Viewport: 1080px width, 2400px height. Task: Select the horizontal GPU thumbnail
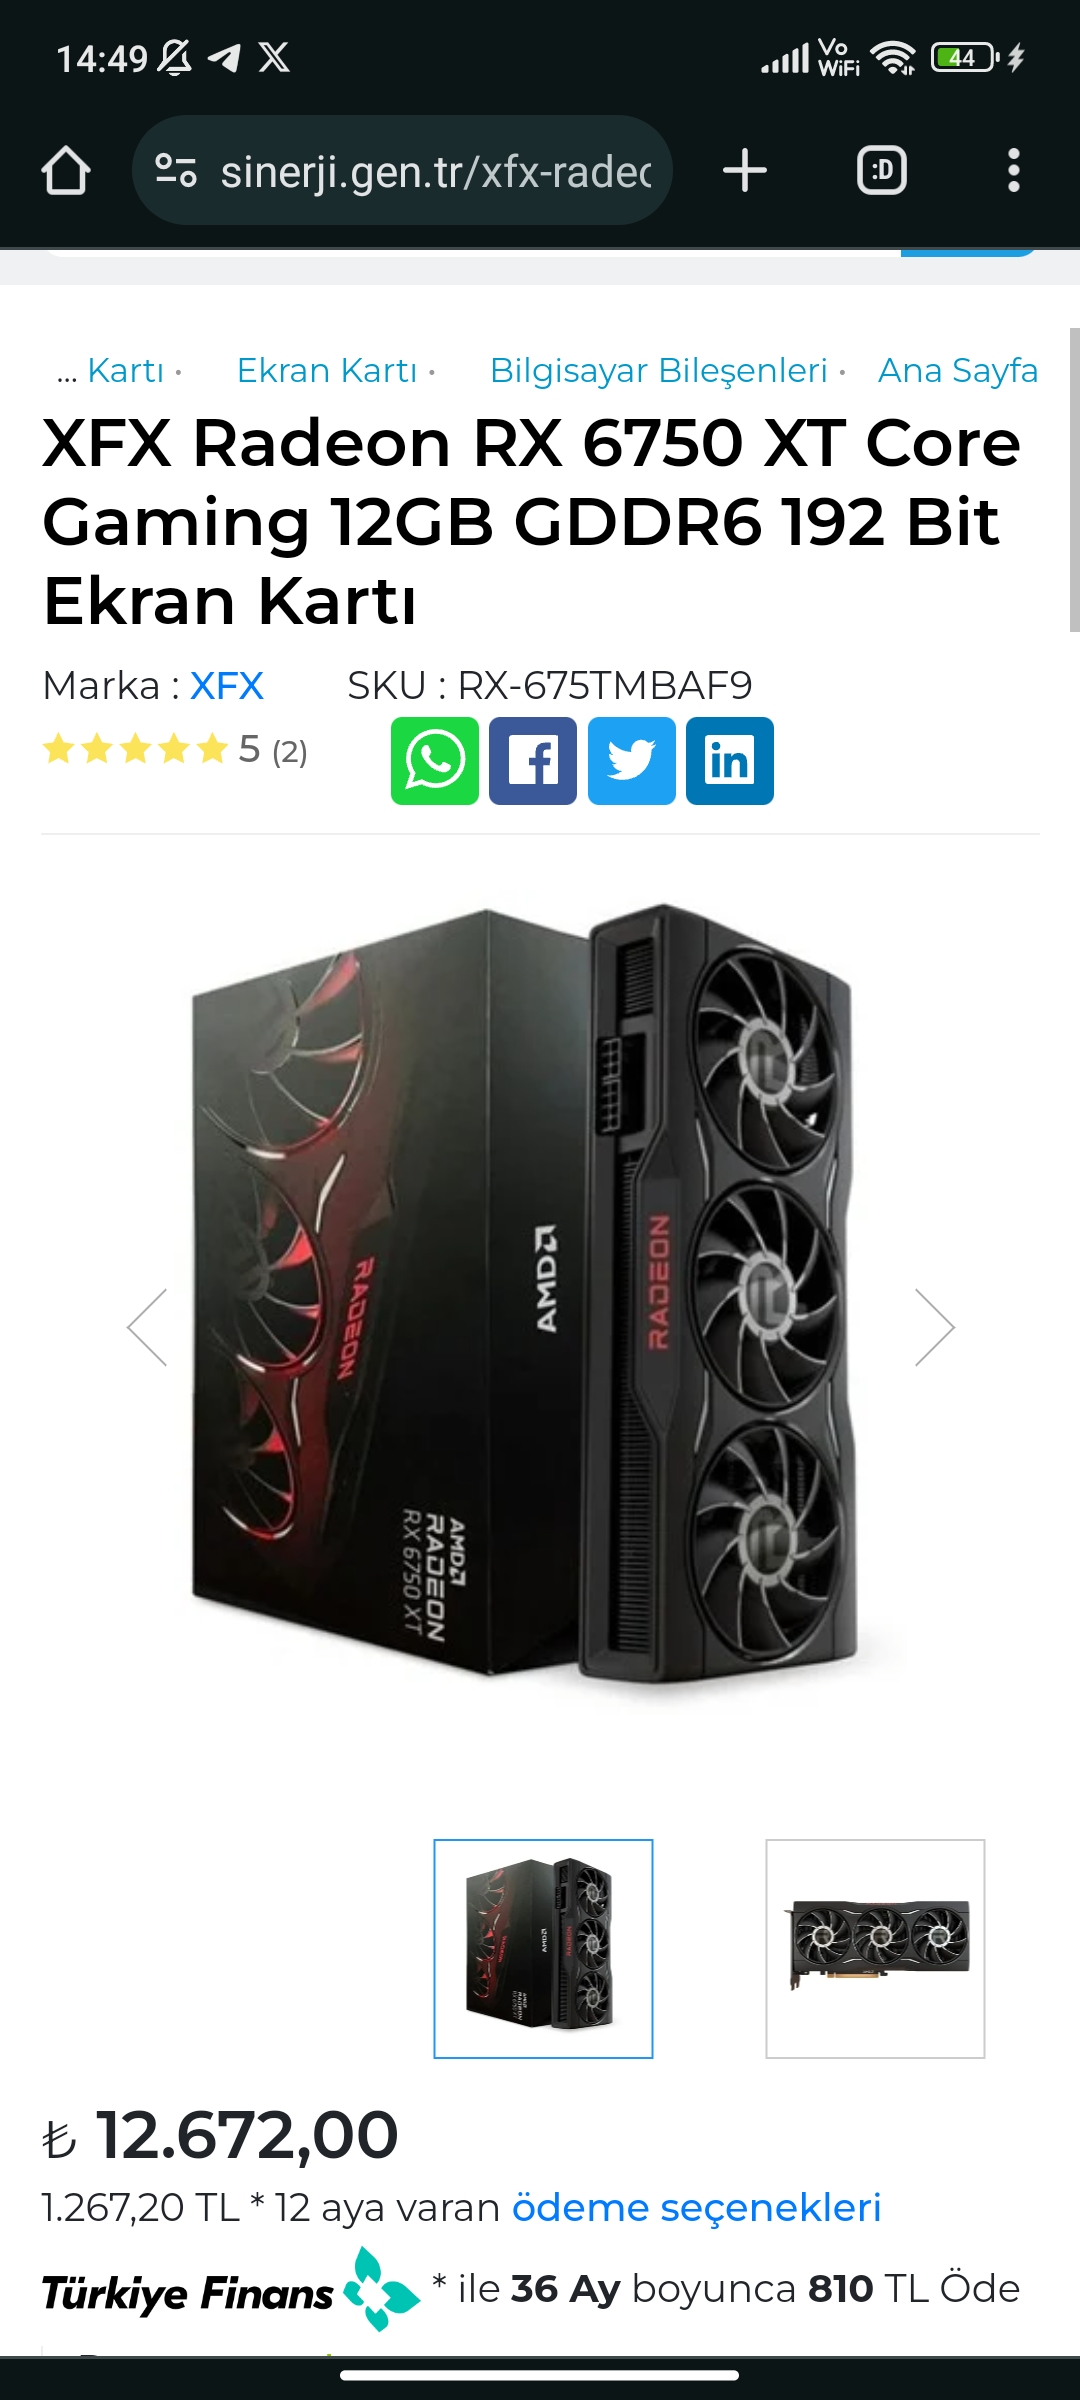[x=875, y=1949]
